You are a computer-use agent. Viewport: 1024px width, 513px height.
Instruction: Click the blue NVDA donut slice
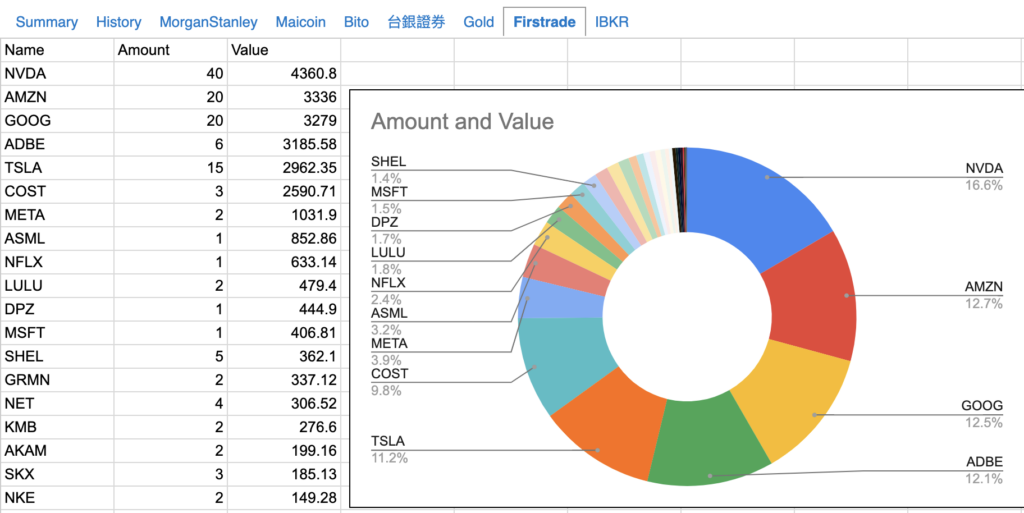pos(760,200)
